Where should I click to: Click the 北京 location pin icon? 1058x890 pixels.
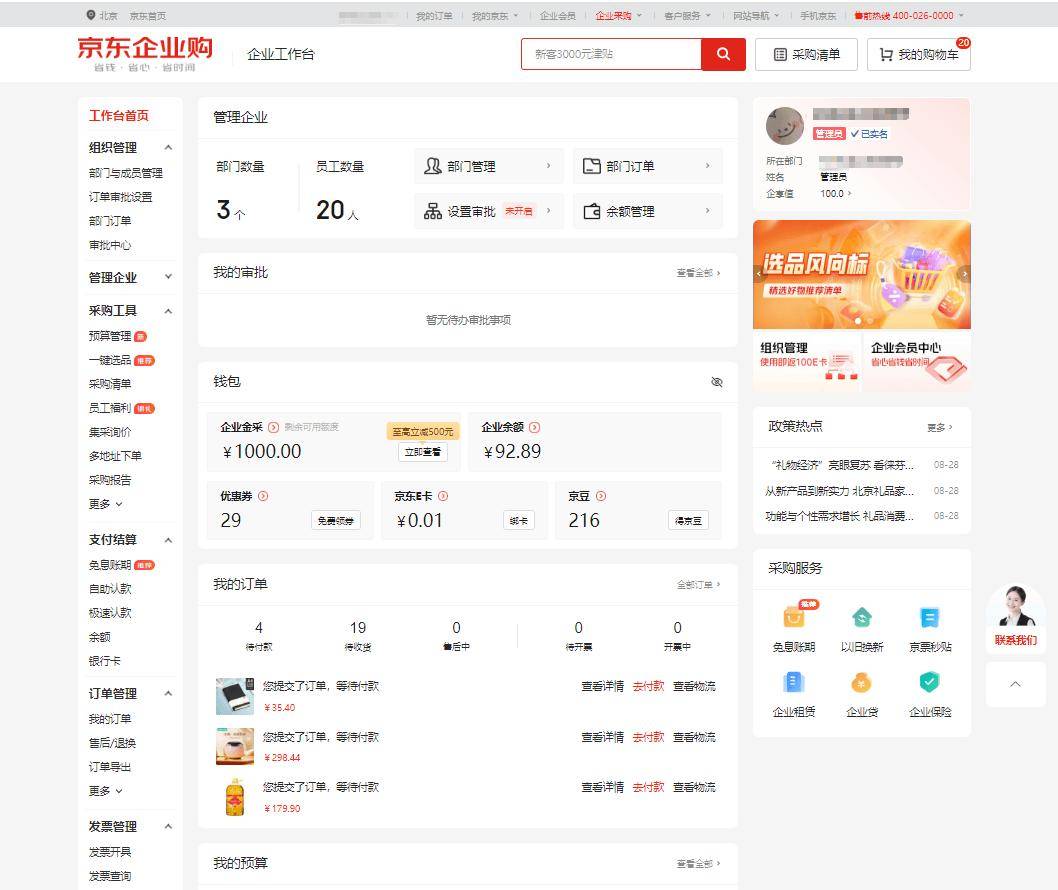click(x=91, y=15)
